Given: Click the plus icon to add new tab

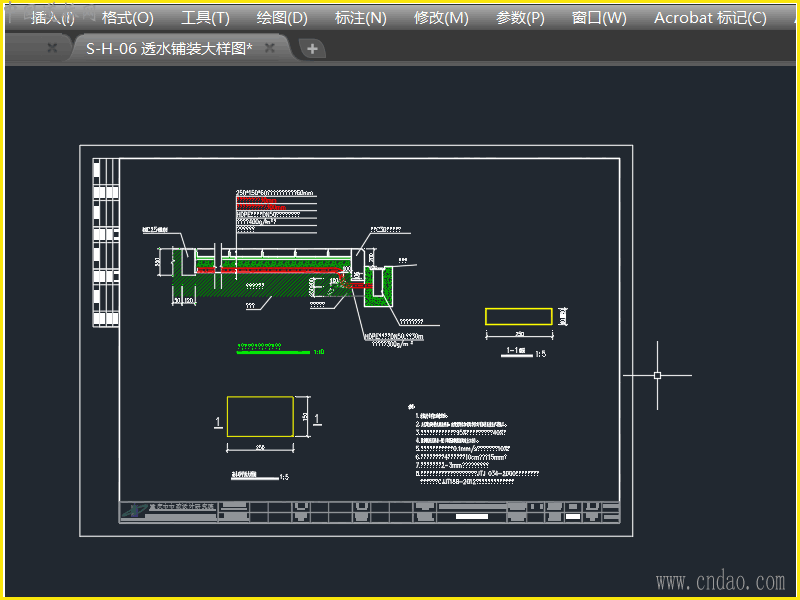Looking at the screenshot, I should pyautogui.click(x=312, y=48).
